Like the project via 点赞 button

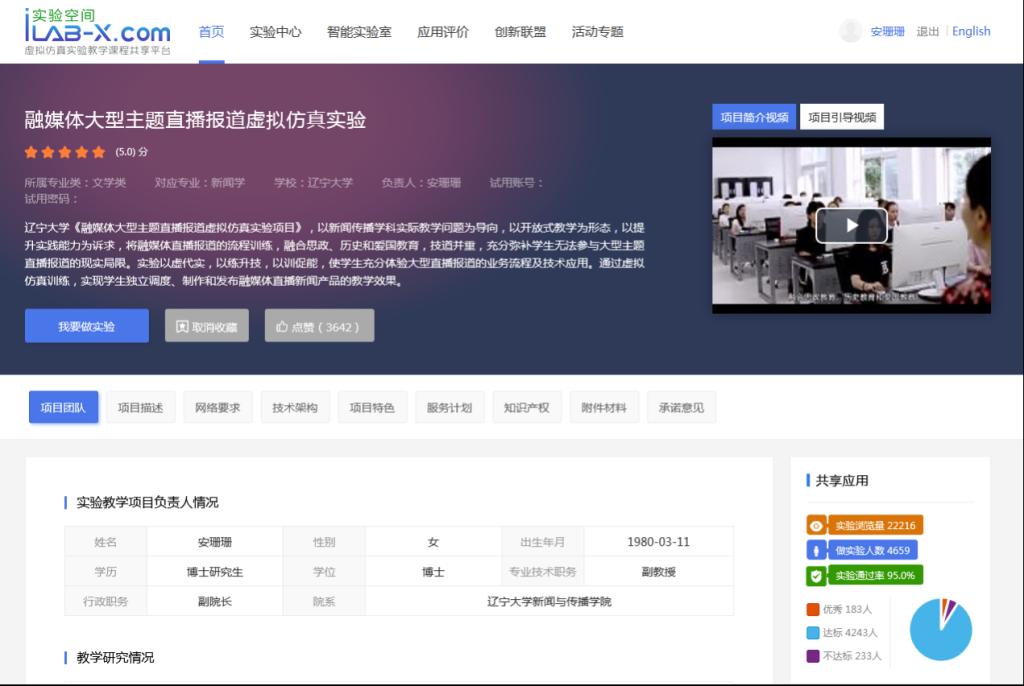tap(319, 326)
